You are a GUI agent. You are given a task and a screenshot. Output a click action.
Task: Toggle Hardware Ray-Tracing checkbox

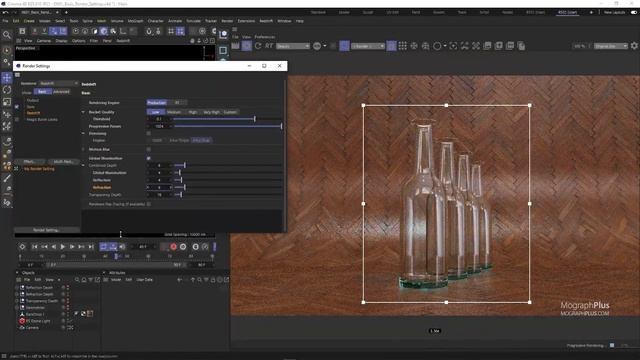pyautogui.click(x=149, y=204)
